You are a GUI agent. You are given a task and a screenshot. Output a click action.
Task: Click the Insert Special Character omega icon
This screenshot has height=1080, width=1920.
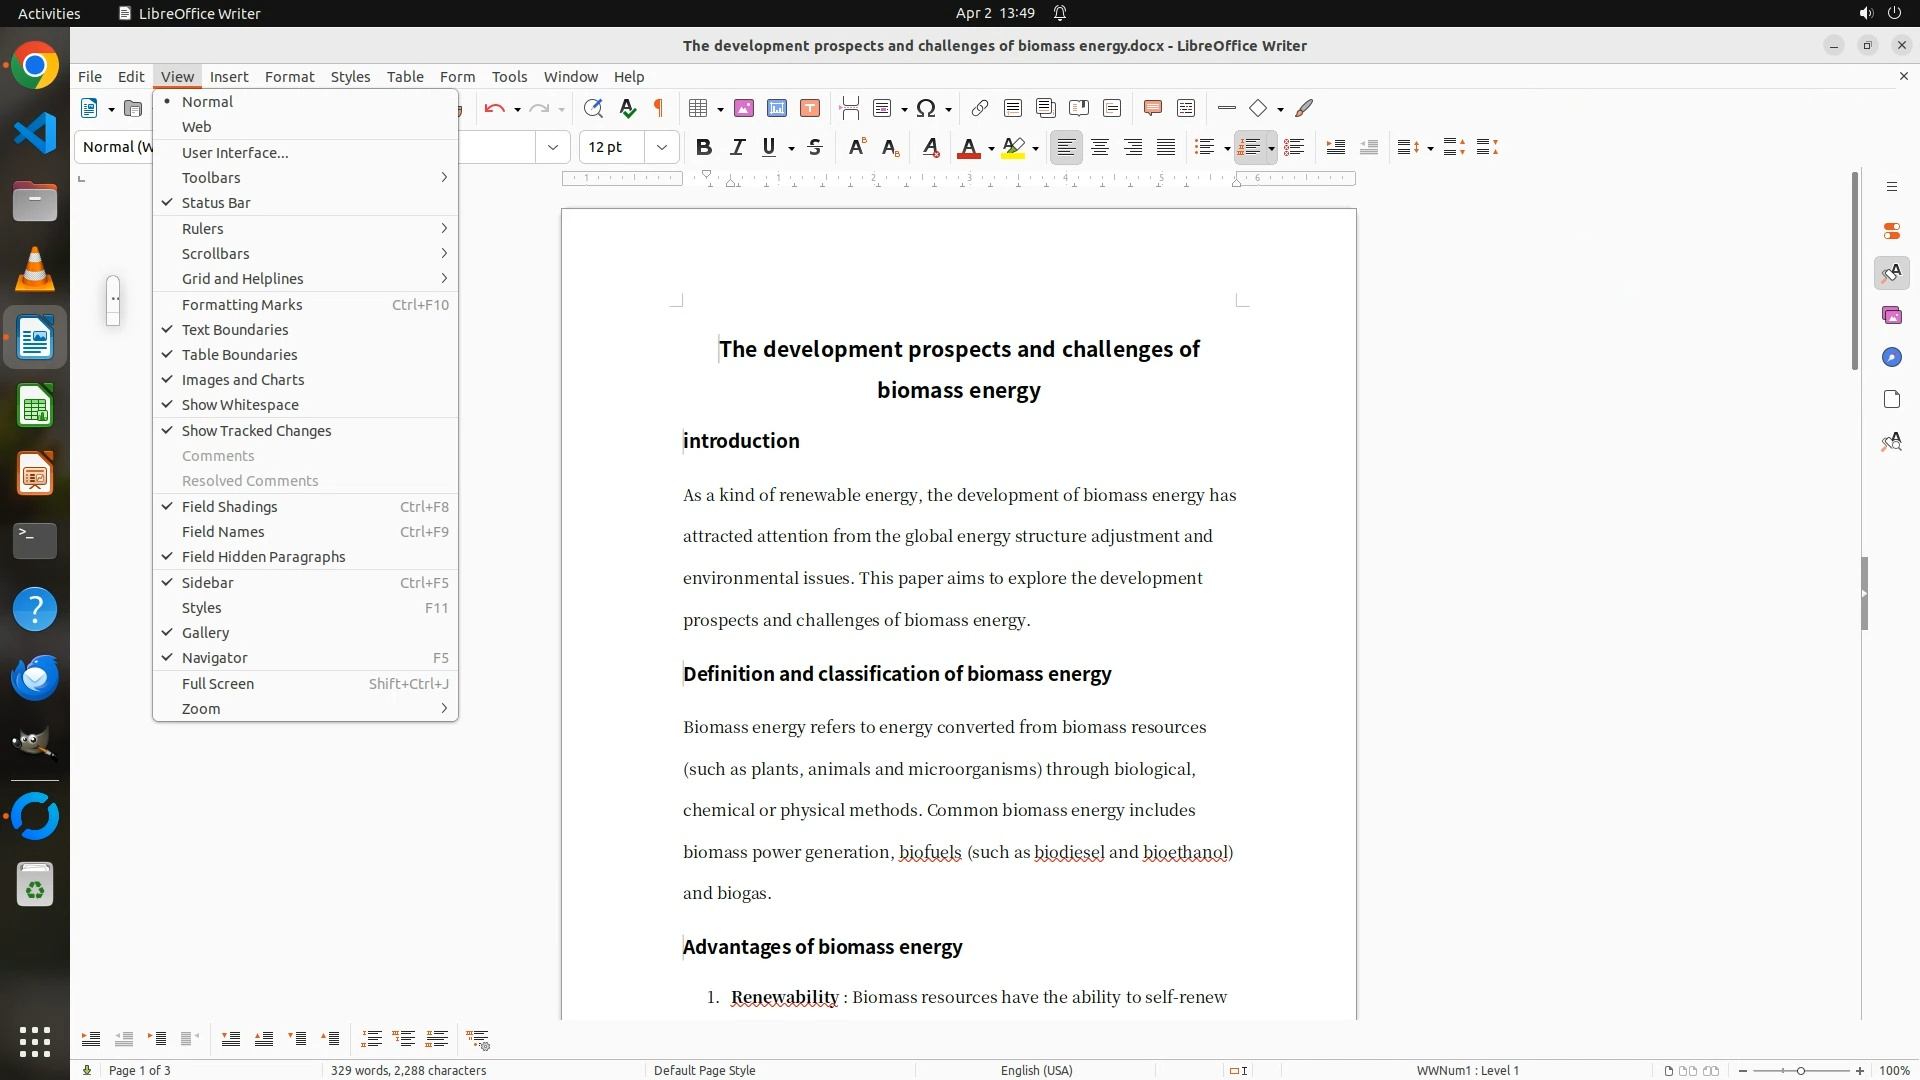(x=926, y=108)
